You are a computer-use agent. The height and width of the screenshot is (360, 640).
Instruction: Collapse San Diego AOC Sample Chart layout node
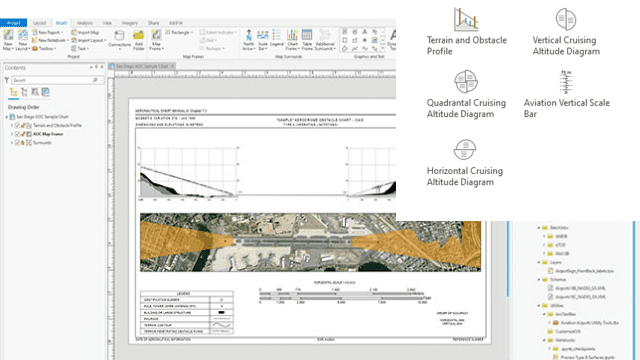7,117
